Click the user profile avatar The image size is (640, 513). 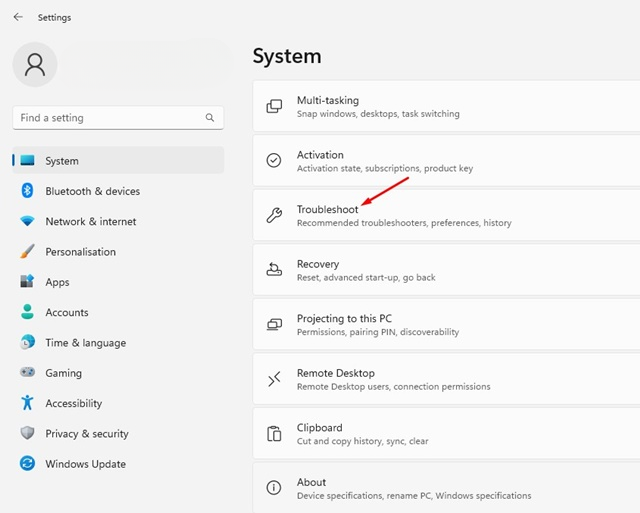pyautogui.click(x=35, y=64)
